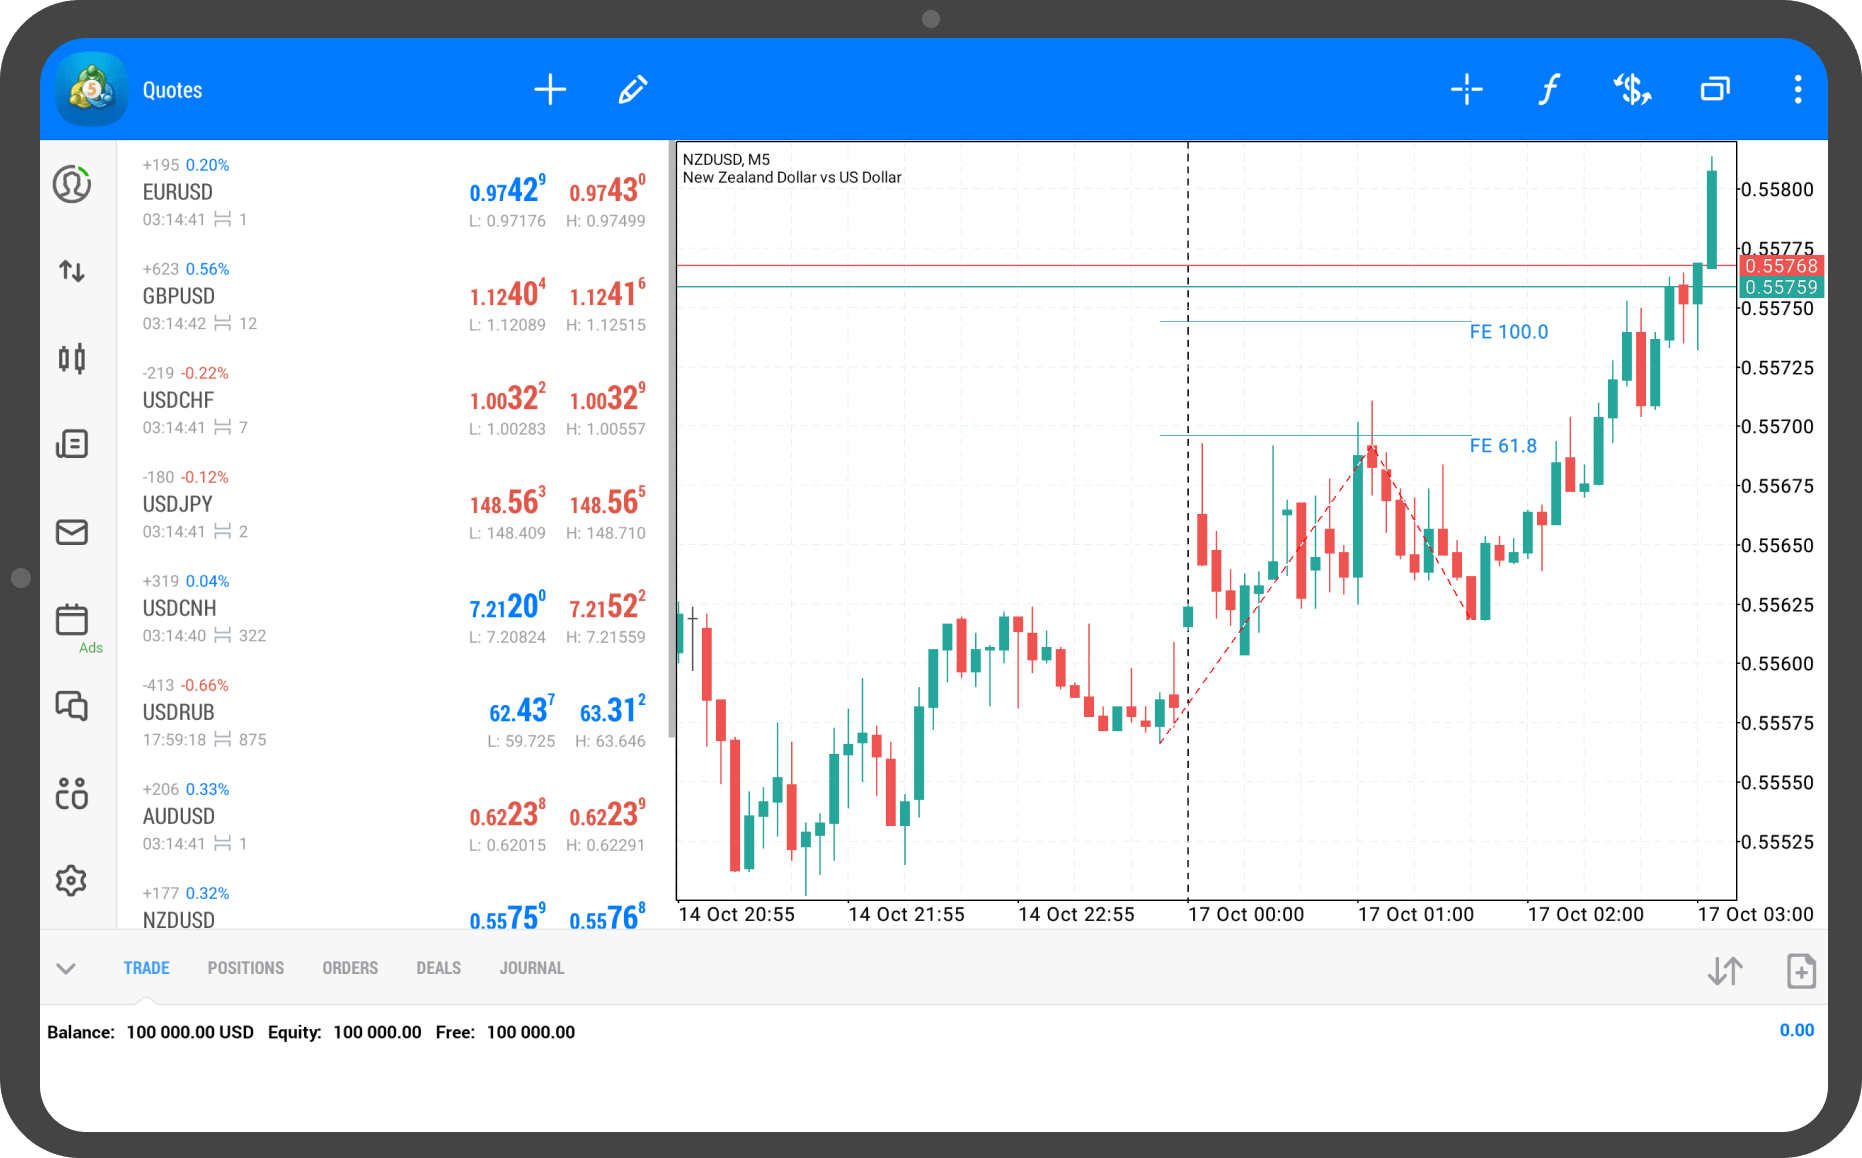Open settings gear in sidebar
Image resolution: width=1862 pixels, height=1158 pixels.
click(72, 881)
